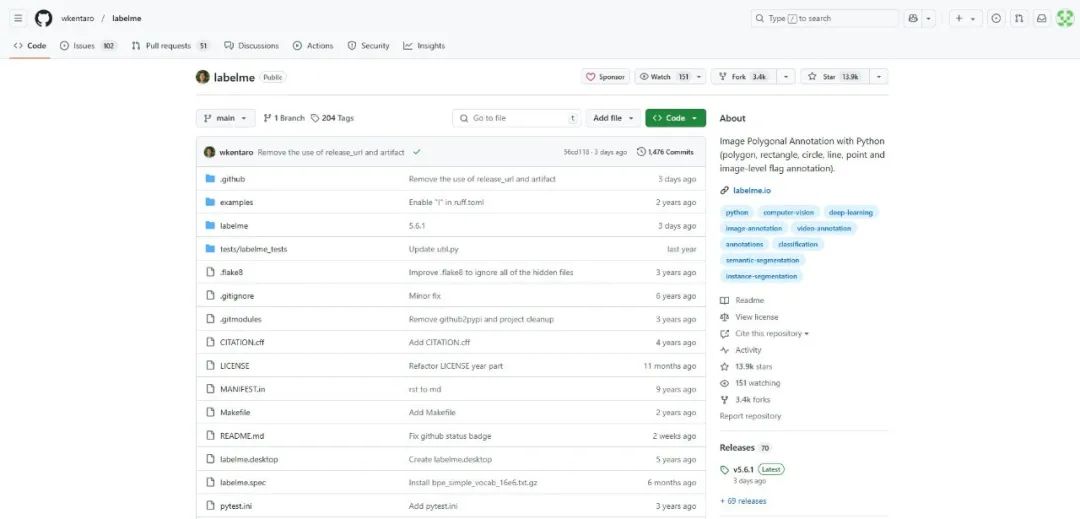Open View license link
Image resolution: width=1080 pixels, height=519 pixels.
749,317
